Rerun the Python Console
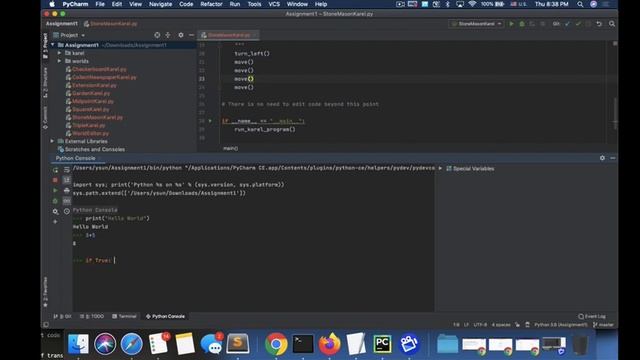Screen dimensions: 640x360 point(55,170)
